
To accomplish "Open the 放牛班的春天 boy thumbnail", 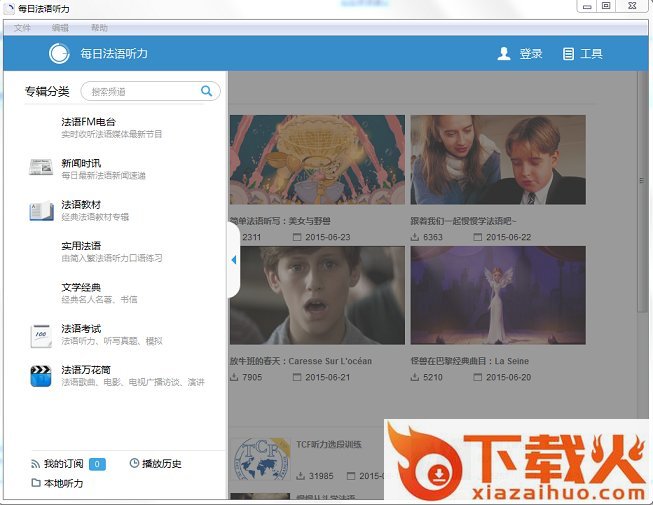I will coord(317,295).
